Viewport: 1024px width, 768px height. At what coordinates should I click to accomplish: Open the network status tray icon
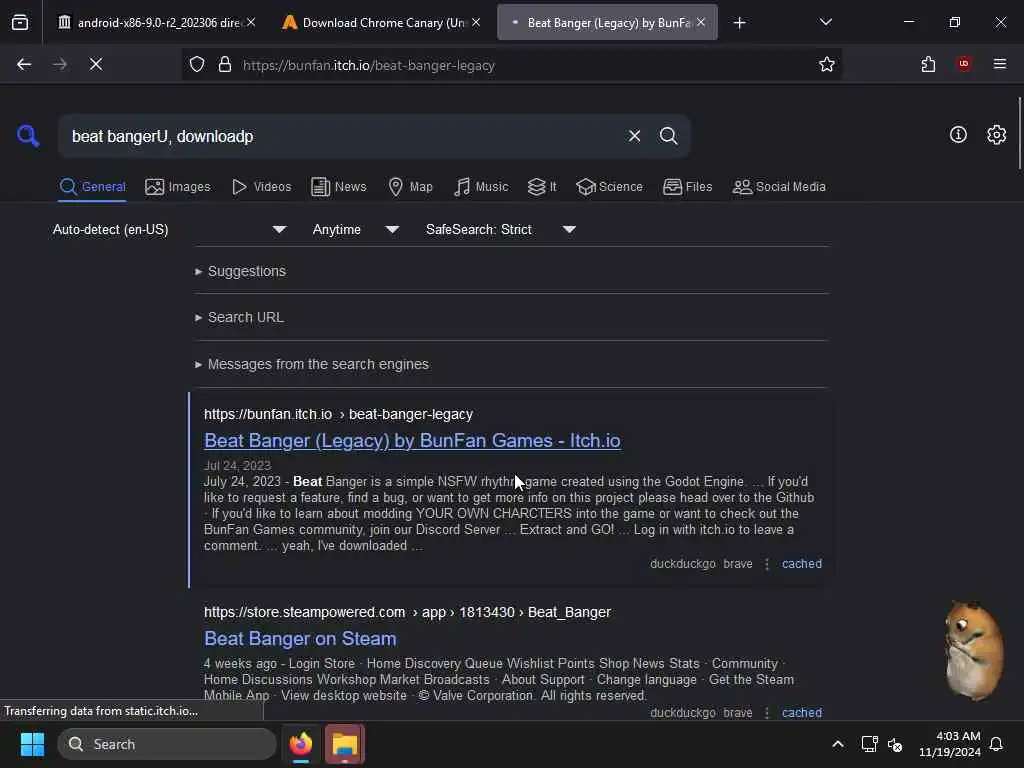869,744
